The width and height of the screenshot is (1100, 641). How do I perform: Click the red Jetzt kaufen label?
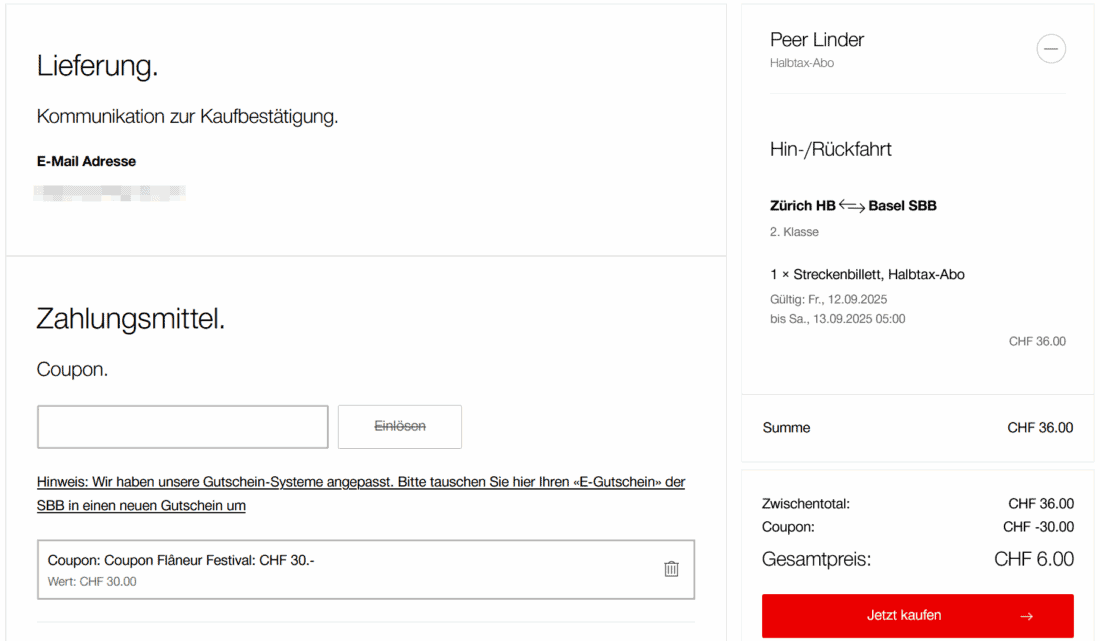click(x=903, y=615)
